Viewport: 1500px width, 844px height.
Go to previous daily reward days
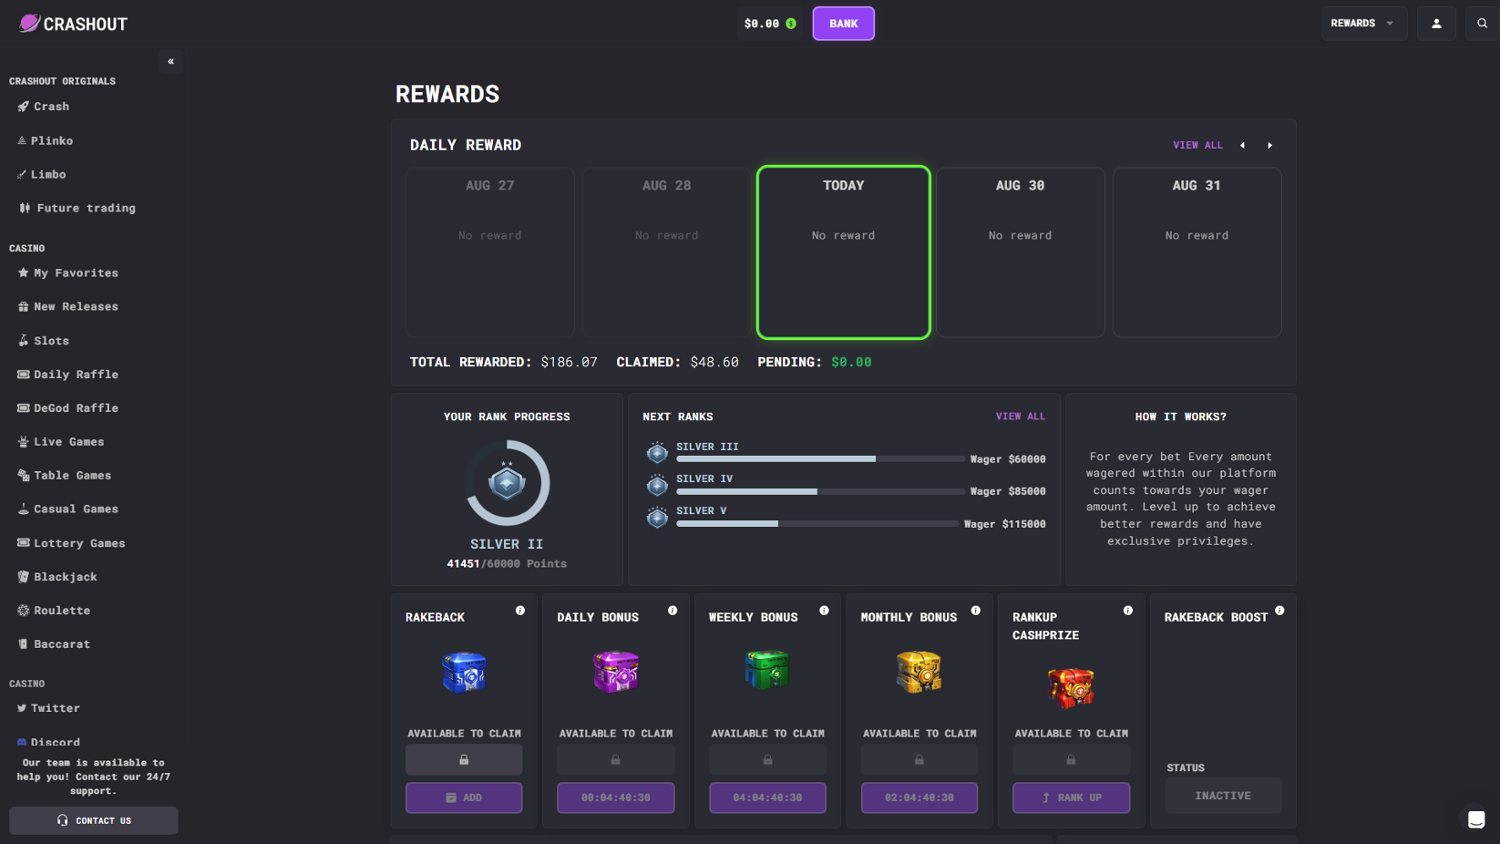1242,146
